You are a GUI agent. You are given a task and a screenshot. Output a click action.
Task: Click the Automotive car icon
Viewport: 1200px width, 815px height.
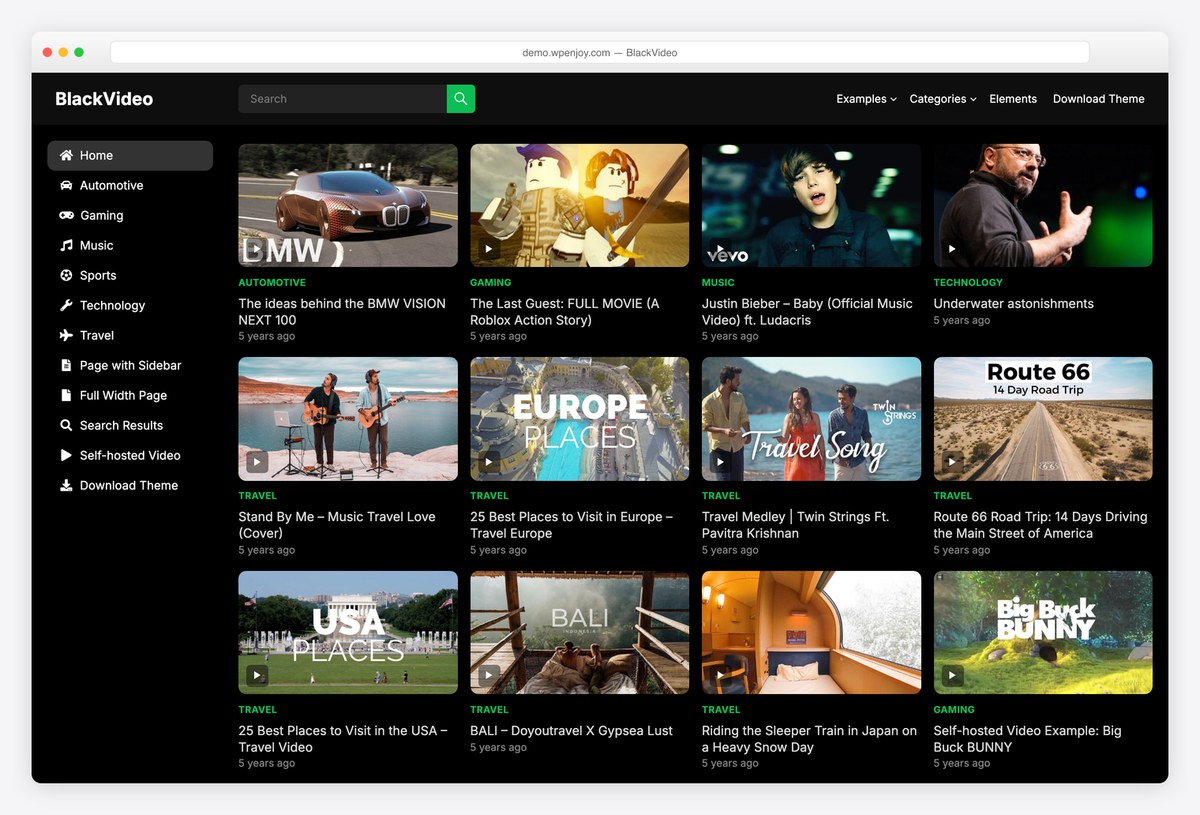coord(66,185)
